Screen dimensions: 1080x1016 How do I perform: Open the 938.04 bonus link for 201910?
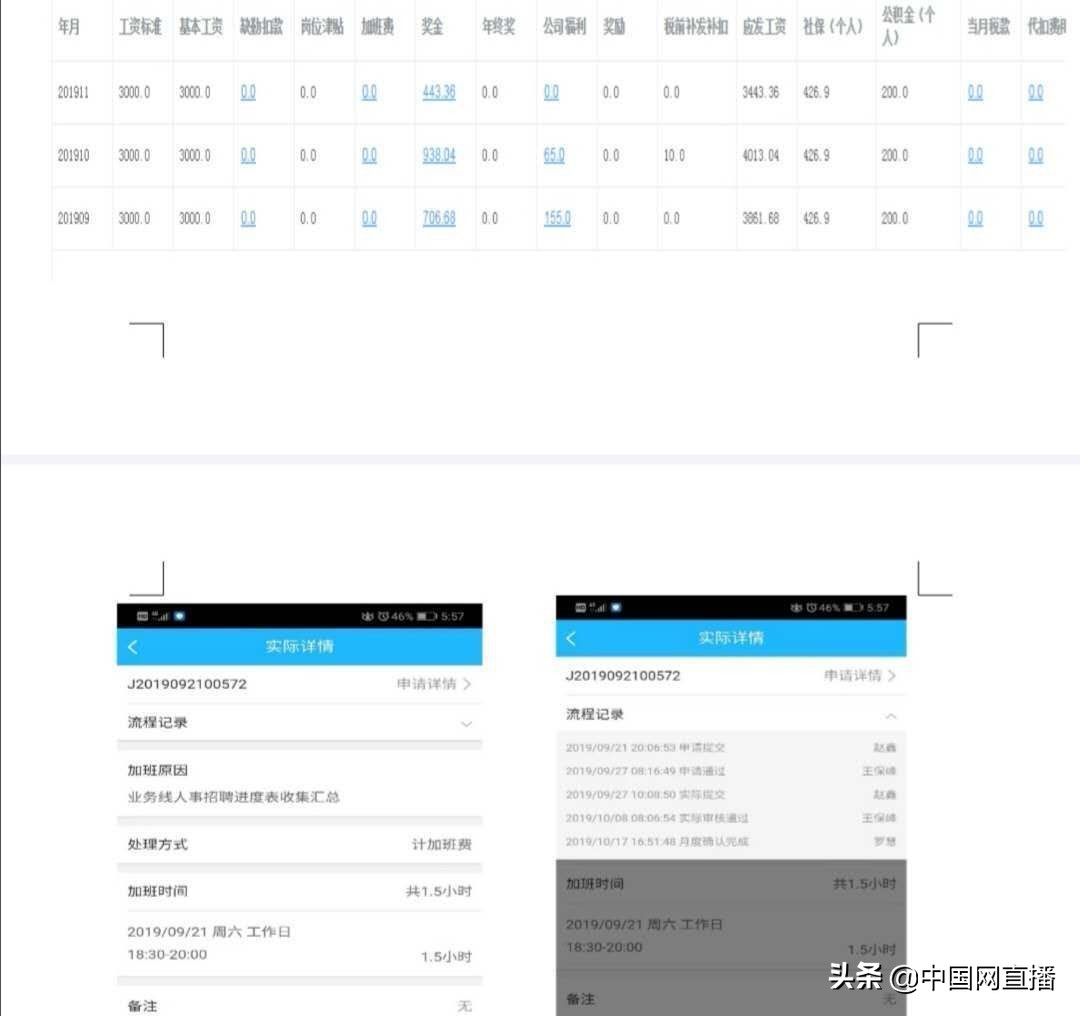pyautogui.click(x=438, y=156)
